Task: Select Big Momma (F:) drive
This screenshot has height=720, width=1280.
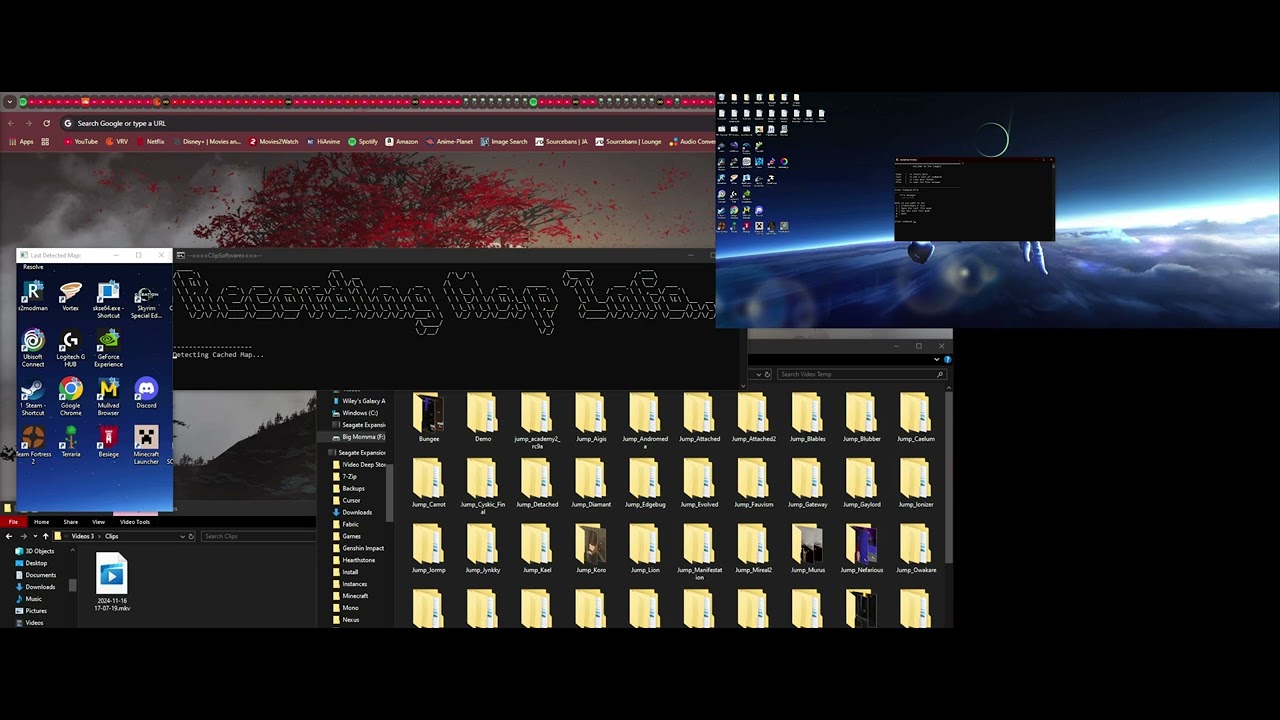Action: pos(358,437)
